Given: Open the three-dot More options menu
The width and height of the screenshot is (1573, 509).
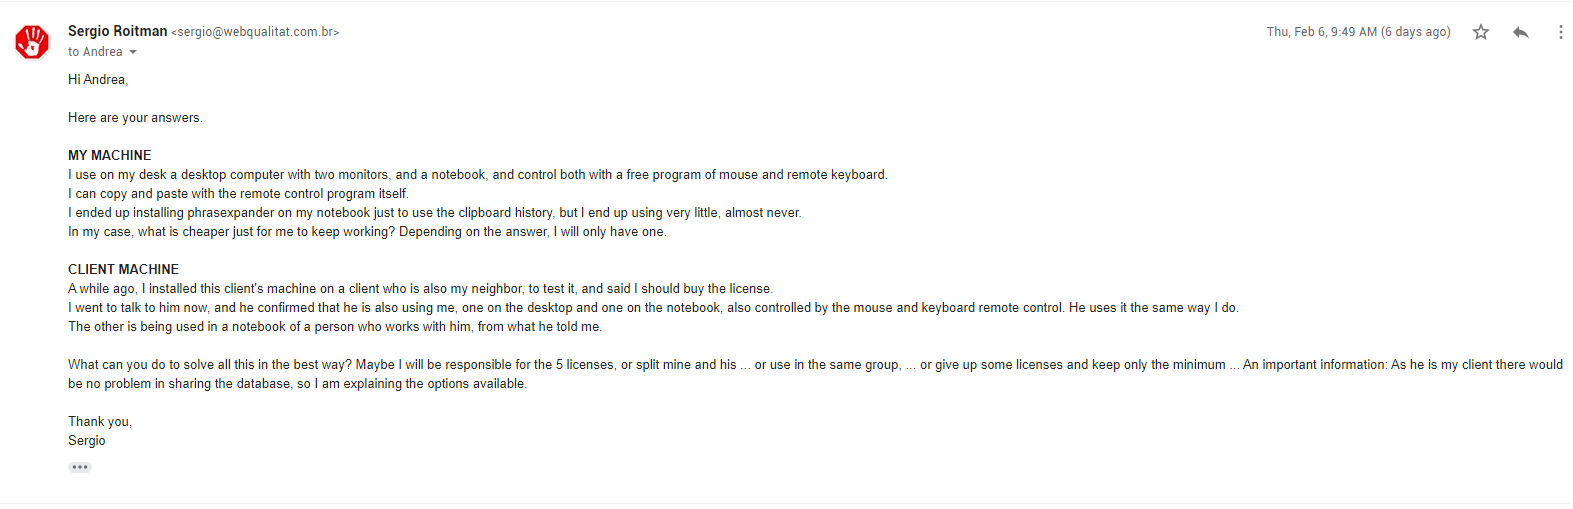Looking at the screenshot, I should (1560, 32).
